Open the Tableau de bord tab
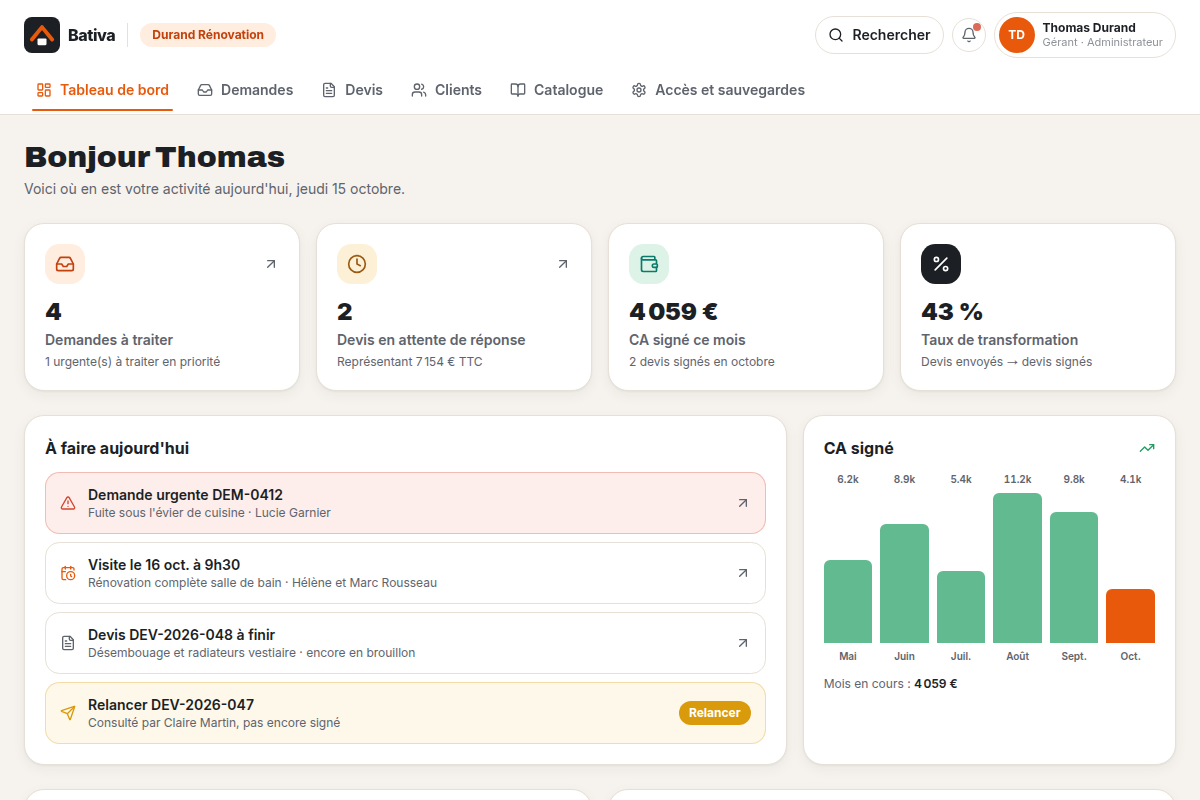 pyautogui.click(x=102, y=90)
